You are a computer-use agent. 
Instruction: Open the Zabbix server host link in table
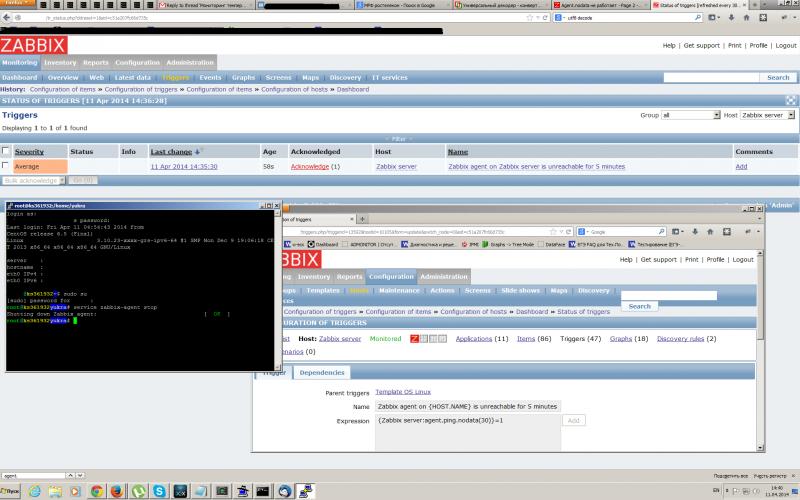tap(396, 166)
